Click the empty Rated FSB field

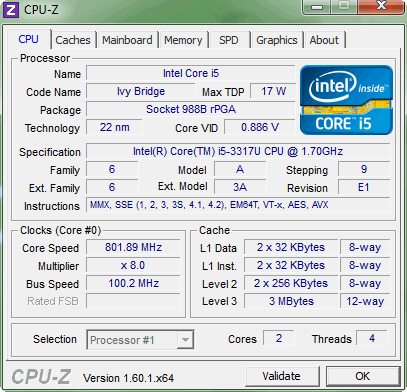click(x=133, y=301)
